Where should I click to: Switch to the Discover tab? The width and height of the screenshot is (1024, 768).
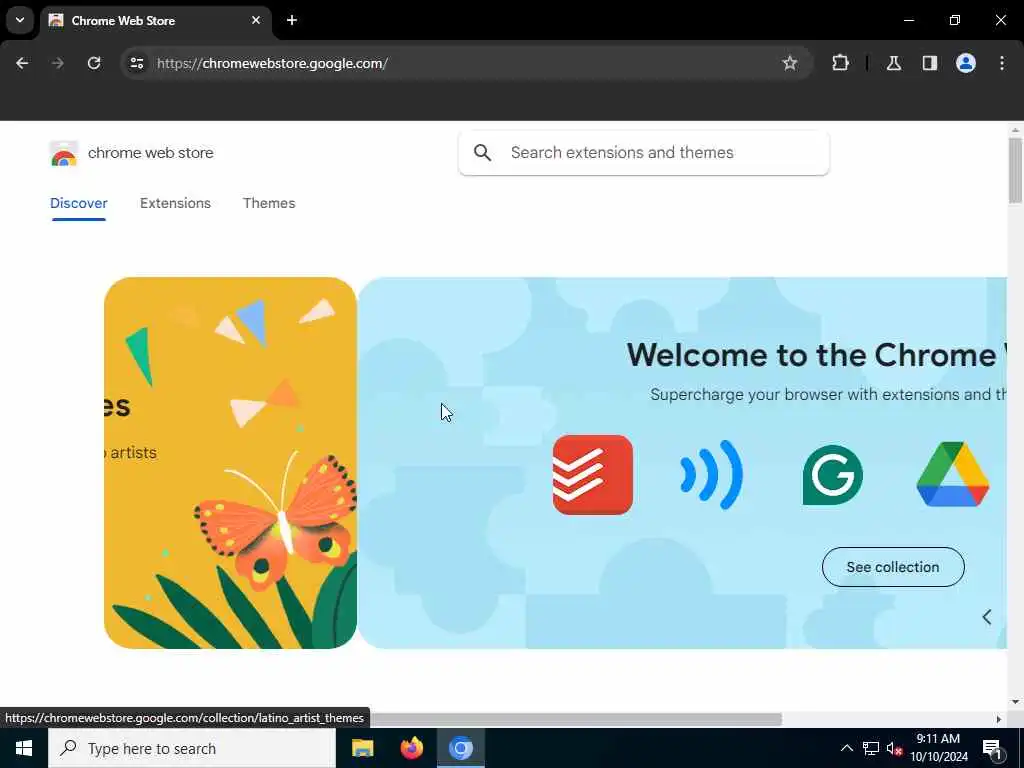coord(78,203)
